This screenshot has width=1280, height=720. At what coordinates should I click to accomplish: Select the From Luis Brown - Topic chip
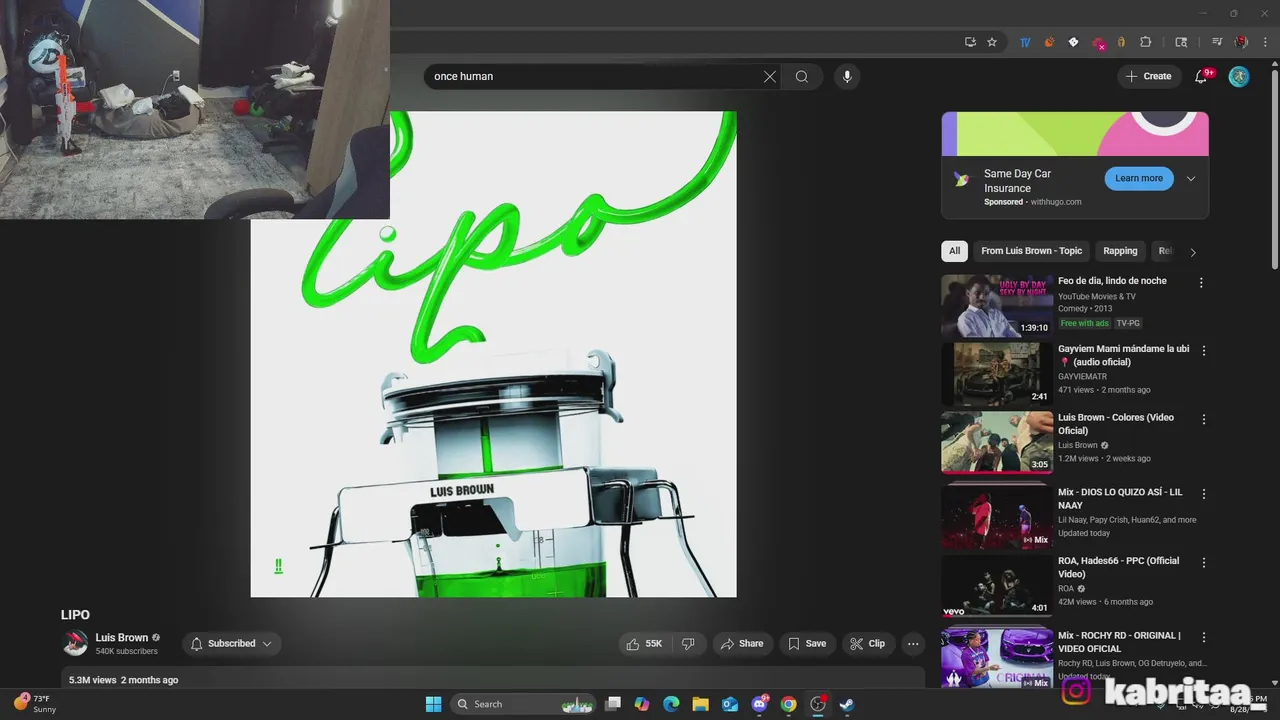[x=1031, y=251]
